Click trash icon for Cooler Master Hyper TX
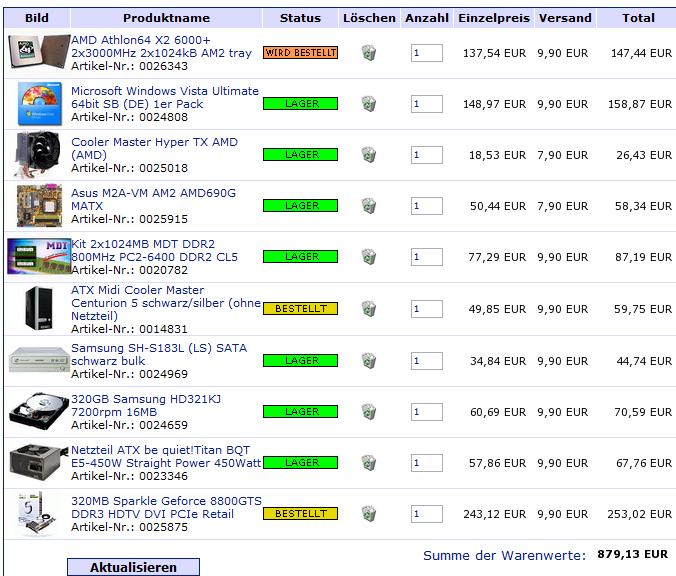Screen dimensions: 676x576 369,155
